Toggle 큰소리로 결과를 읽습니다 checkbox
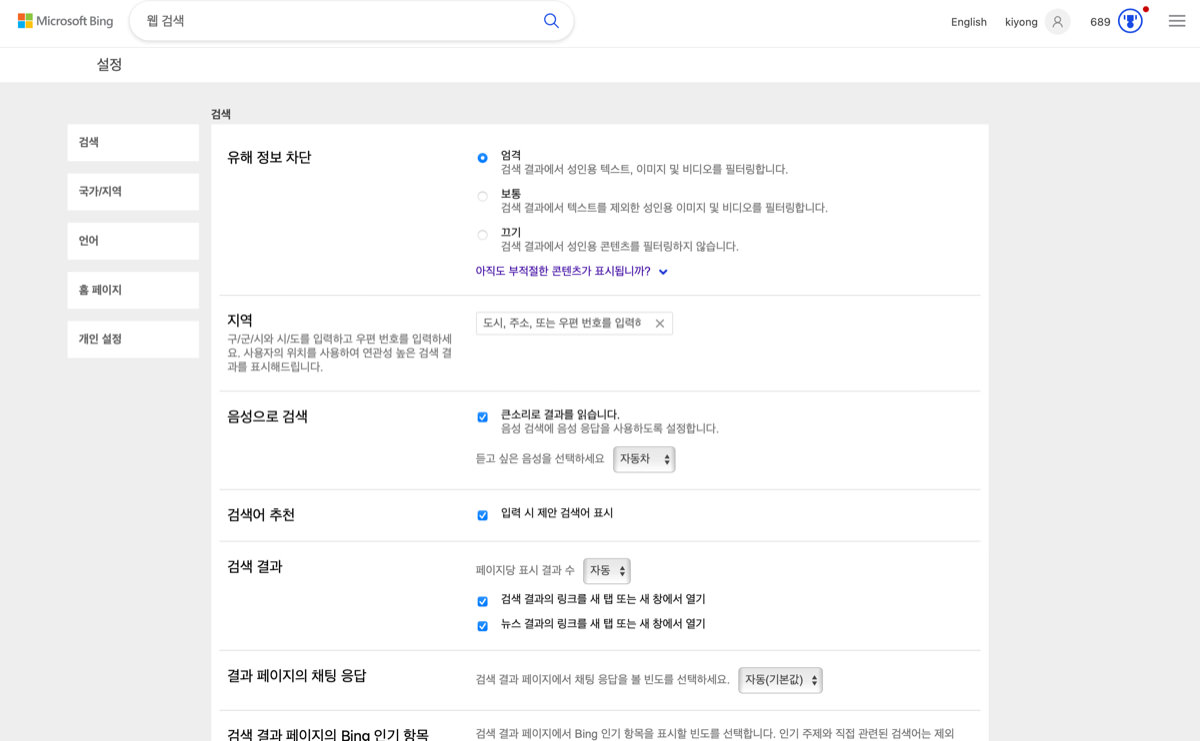Screen dimensions: 1200x741 tap(482, 417)
